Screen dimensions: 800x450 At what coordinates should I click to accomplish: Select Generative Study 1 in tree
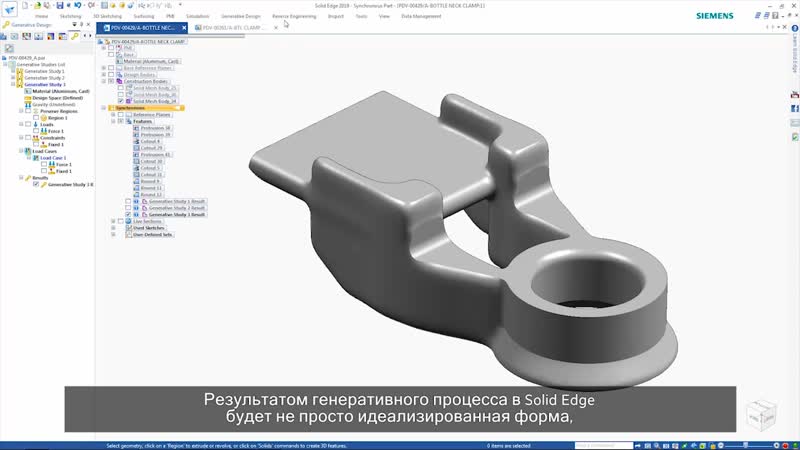44,71
